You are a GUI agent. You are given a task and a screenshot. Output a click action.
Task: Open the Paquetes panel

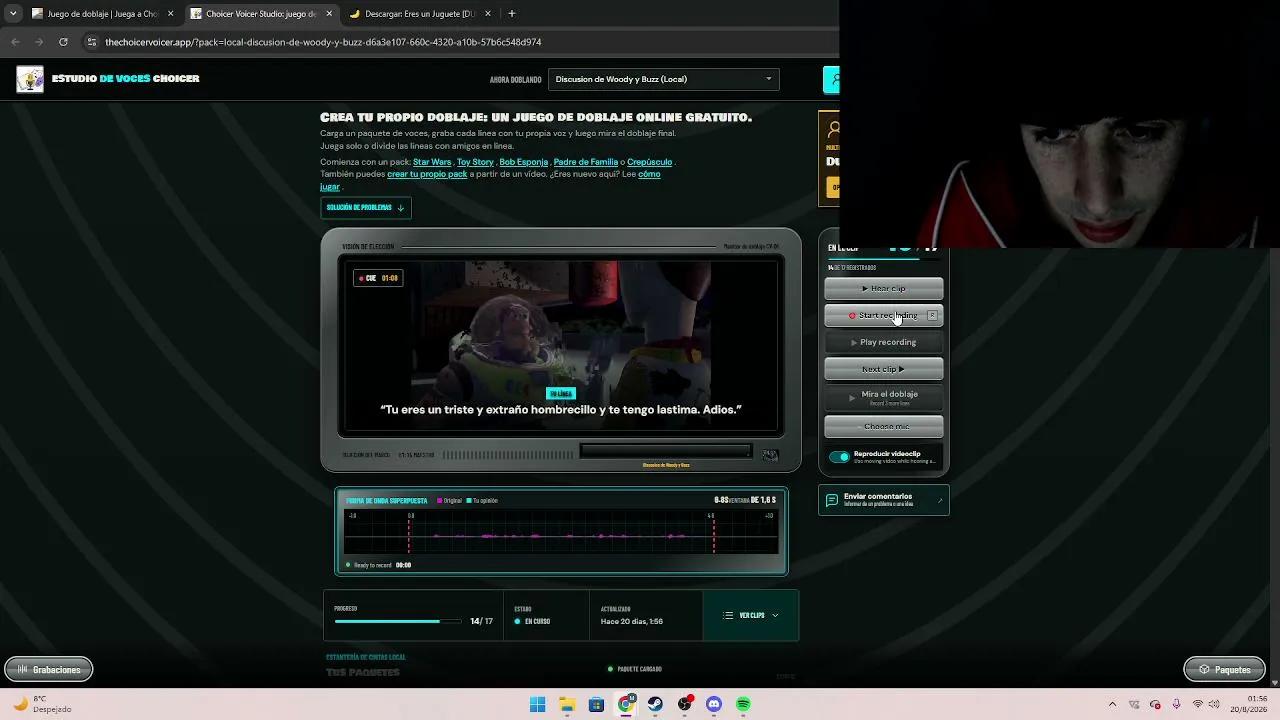pyautogui.click(x=1224, y=670)
